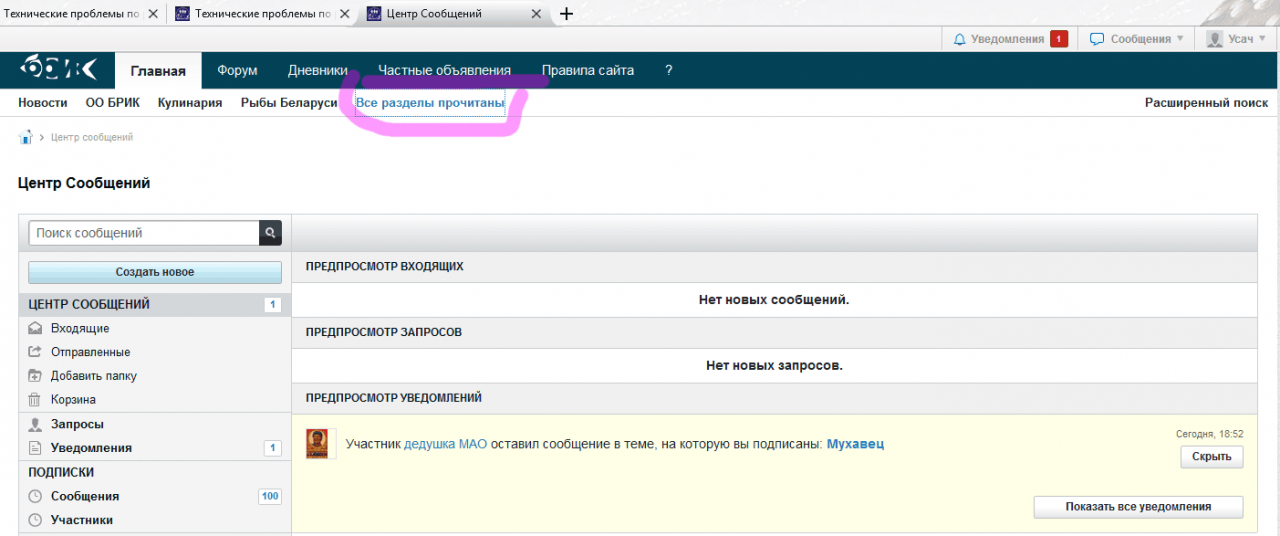Open the Входящие inbox folder

click(80, 328)
